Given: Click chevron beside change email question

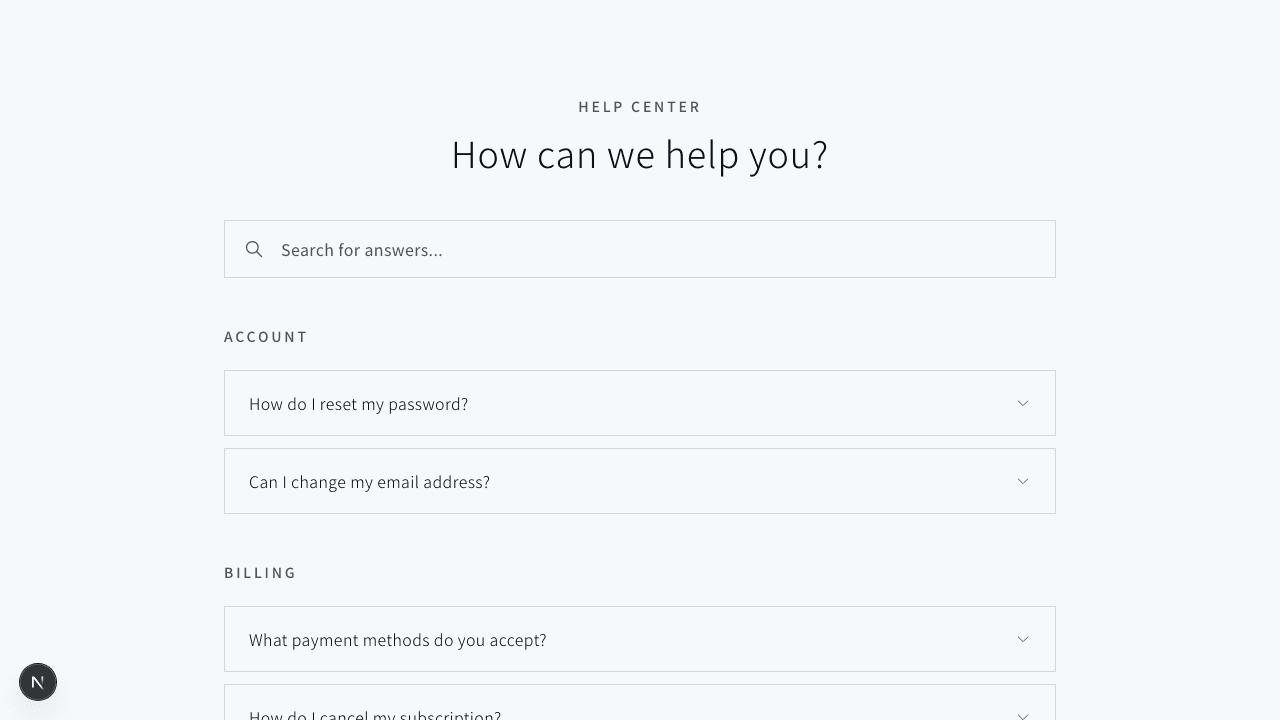Looking at the screenshot, I should pyautogui.click(x=1023, y=481).
